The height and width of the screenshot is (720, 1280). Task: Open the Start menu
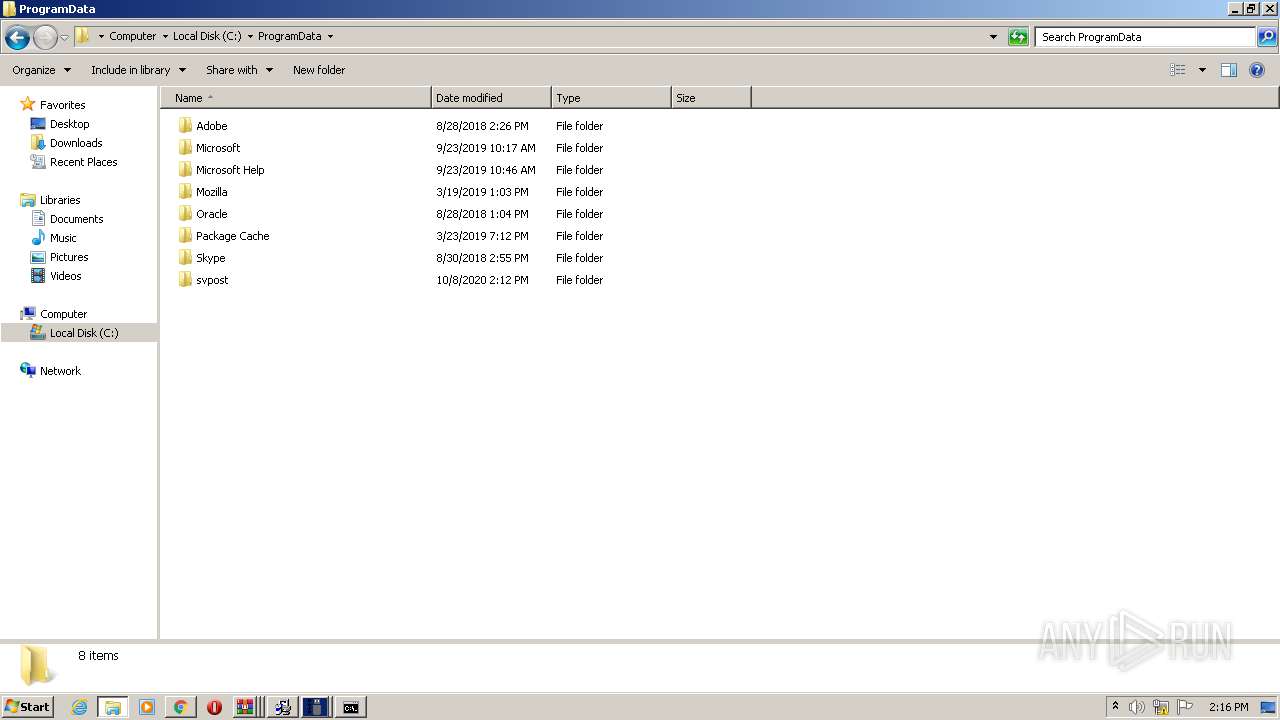tap(28, 707)
